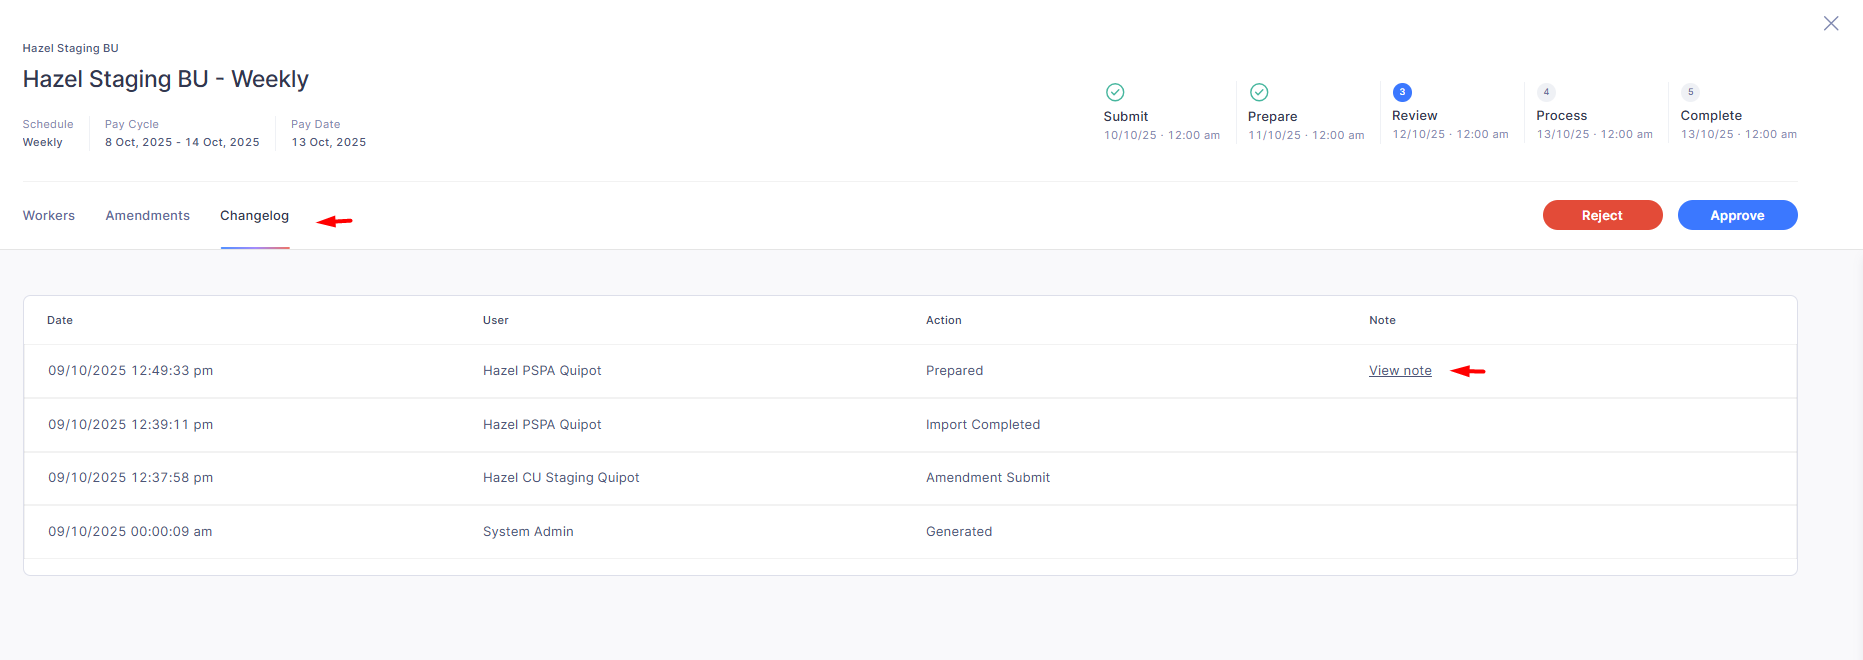Open the View note link for Prepared
Viewport: 1863px width, 660px height.
[x=1400, y=371]
